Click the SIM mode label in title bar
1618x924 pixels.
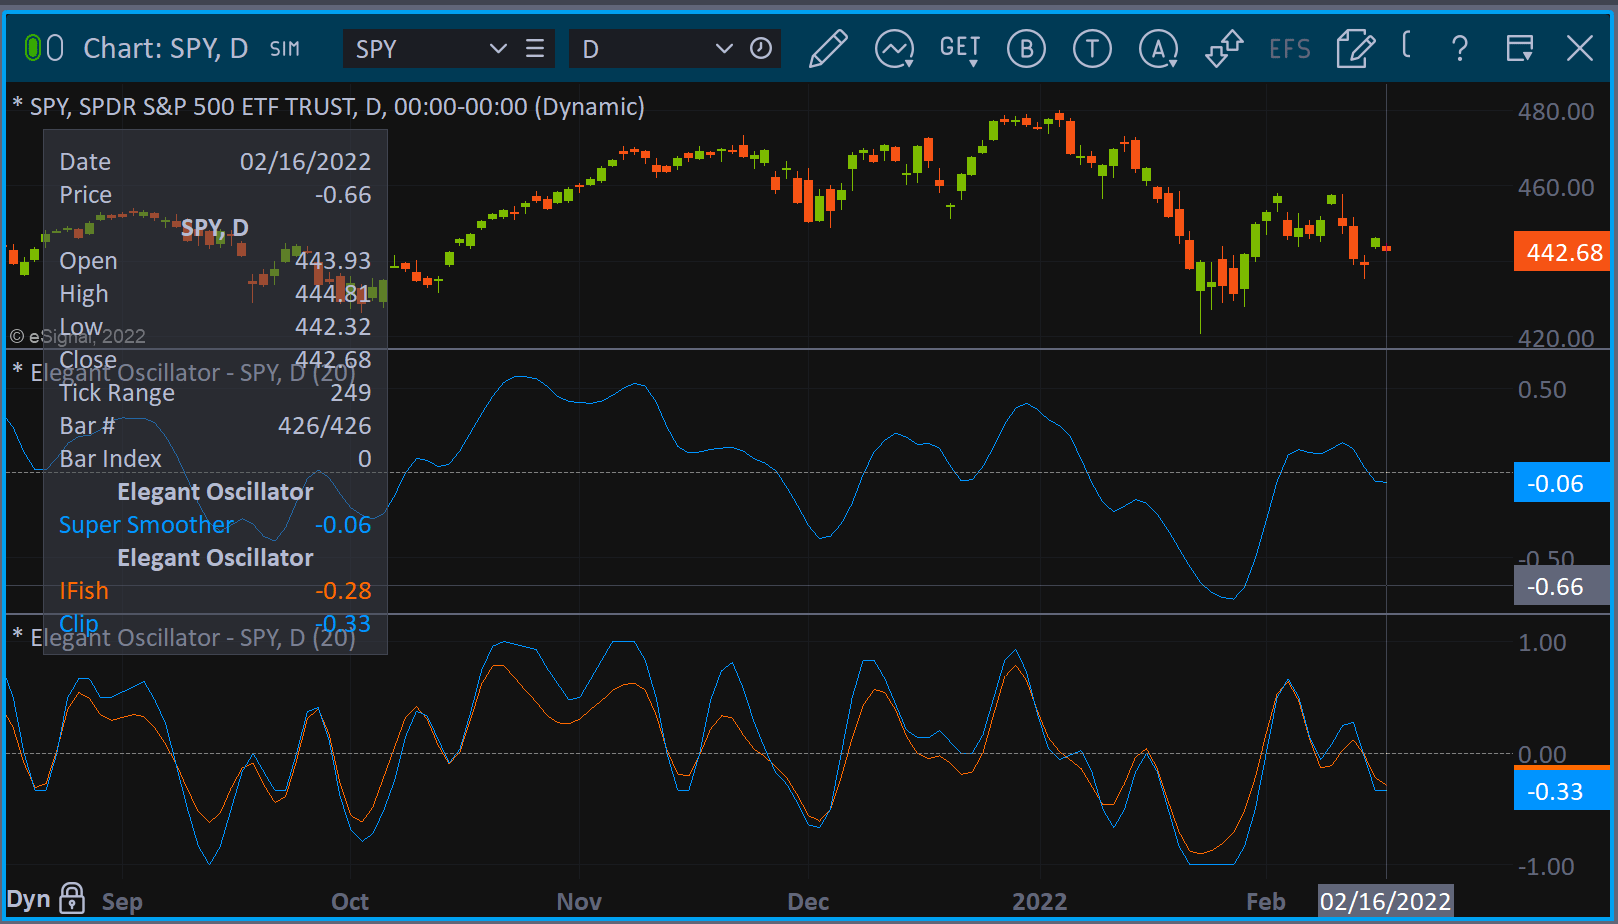coord(285,49)
